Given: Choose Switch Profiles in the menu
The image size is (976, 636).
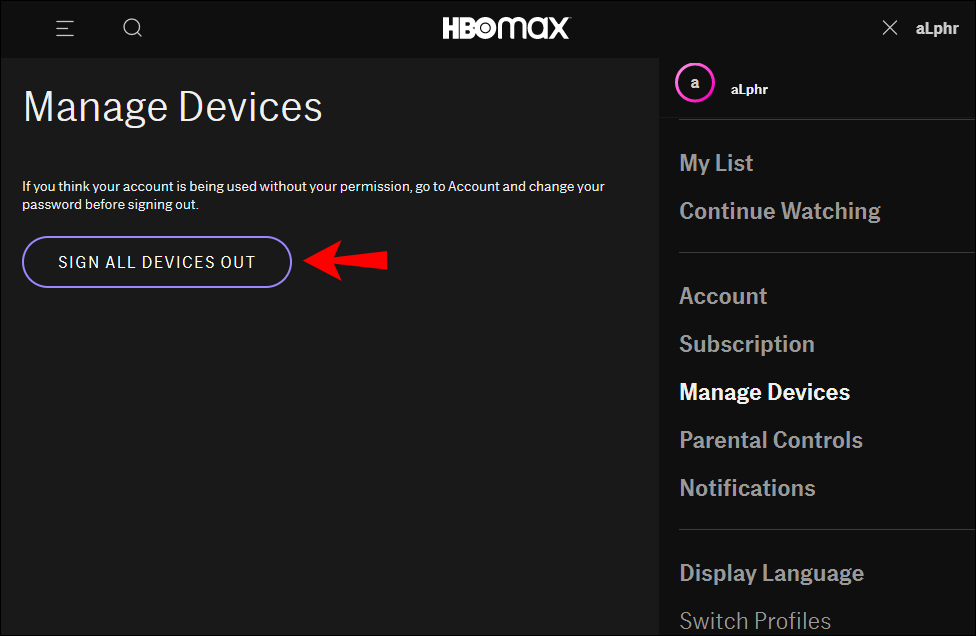Looking at the screenshot, I should (755, 620).
